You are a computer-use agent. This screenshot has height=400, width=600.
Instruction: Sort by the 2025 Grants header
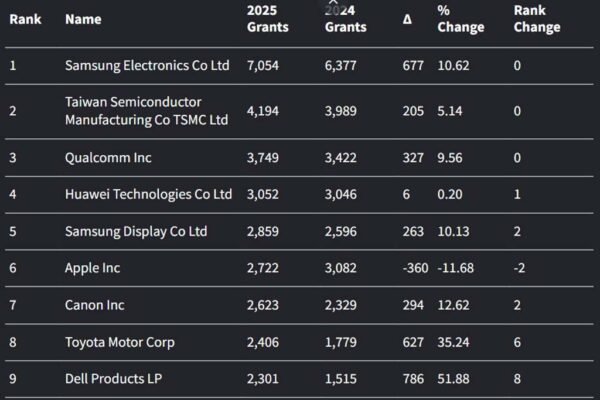click(267, 19)
